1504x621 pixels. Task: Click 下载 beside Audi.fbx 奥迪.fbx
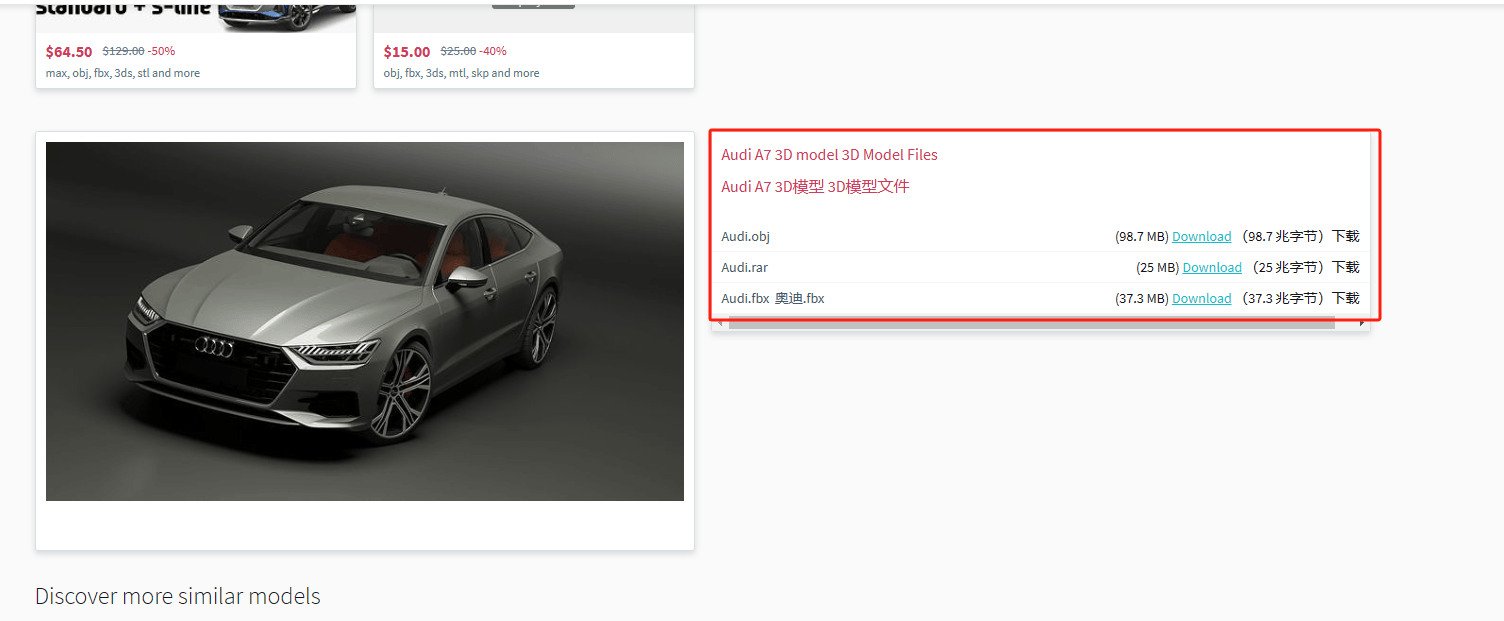[x=1345, y=298]
